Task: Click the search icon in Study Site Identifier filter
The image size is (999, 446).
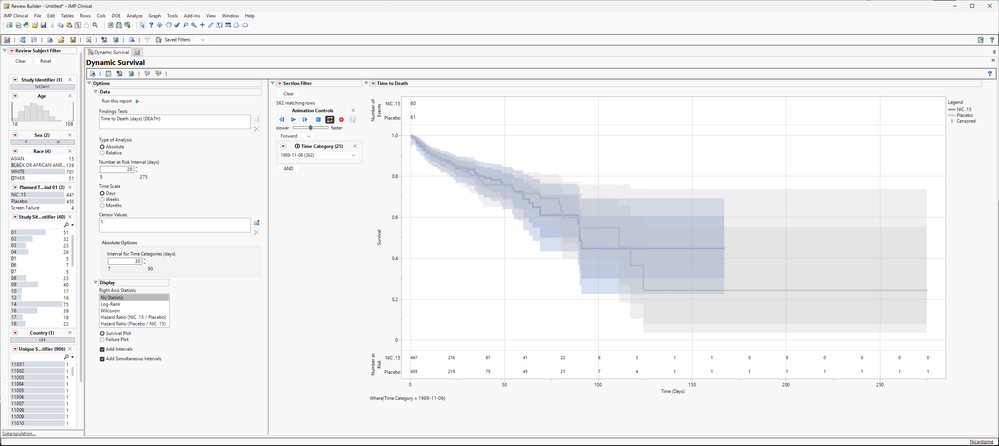Action: 68,225
